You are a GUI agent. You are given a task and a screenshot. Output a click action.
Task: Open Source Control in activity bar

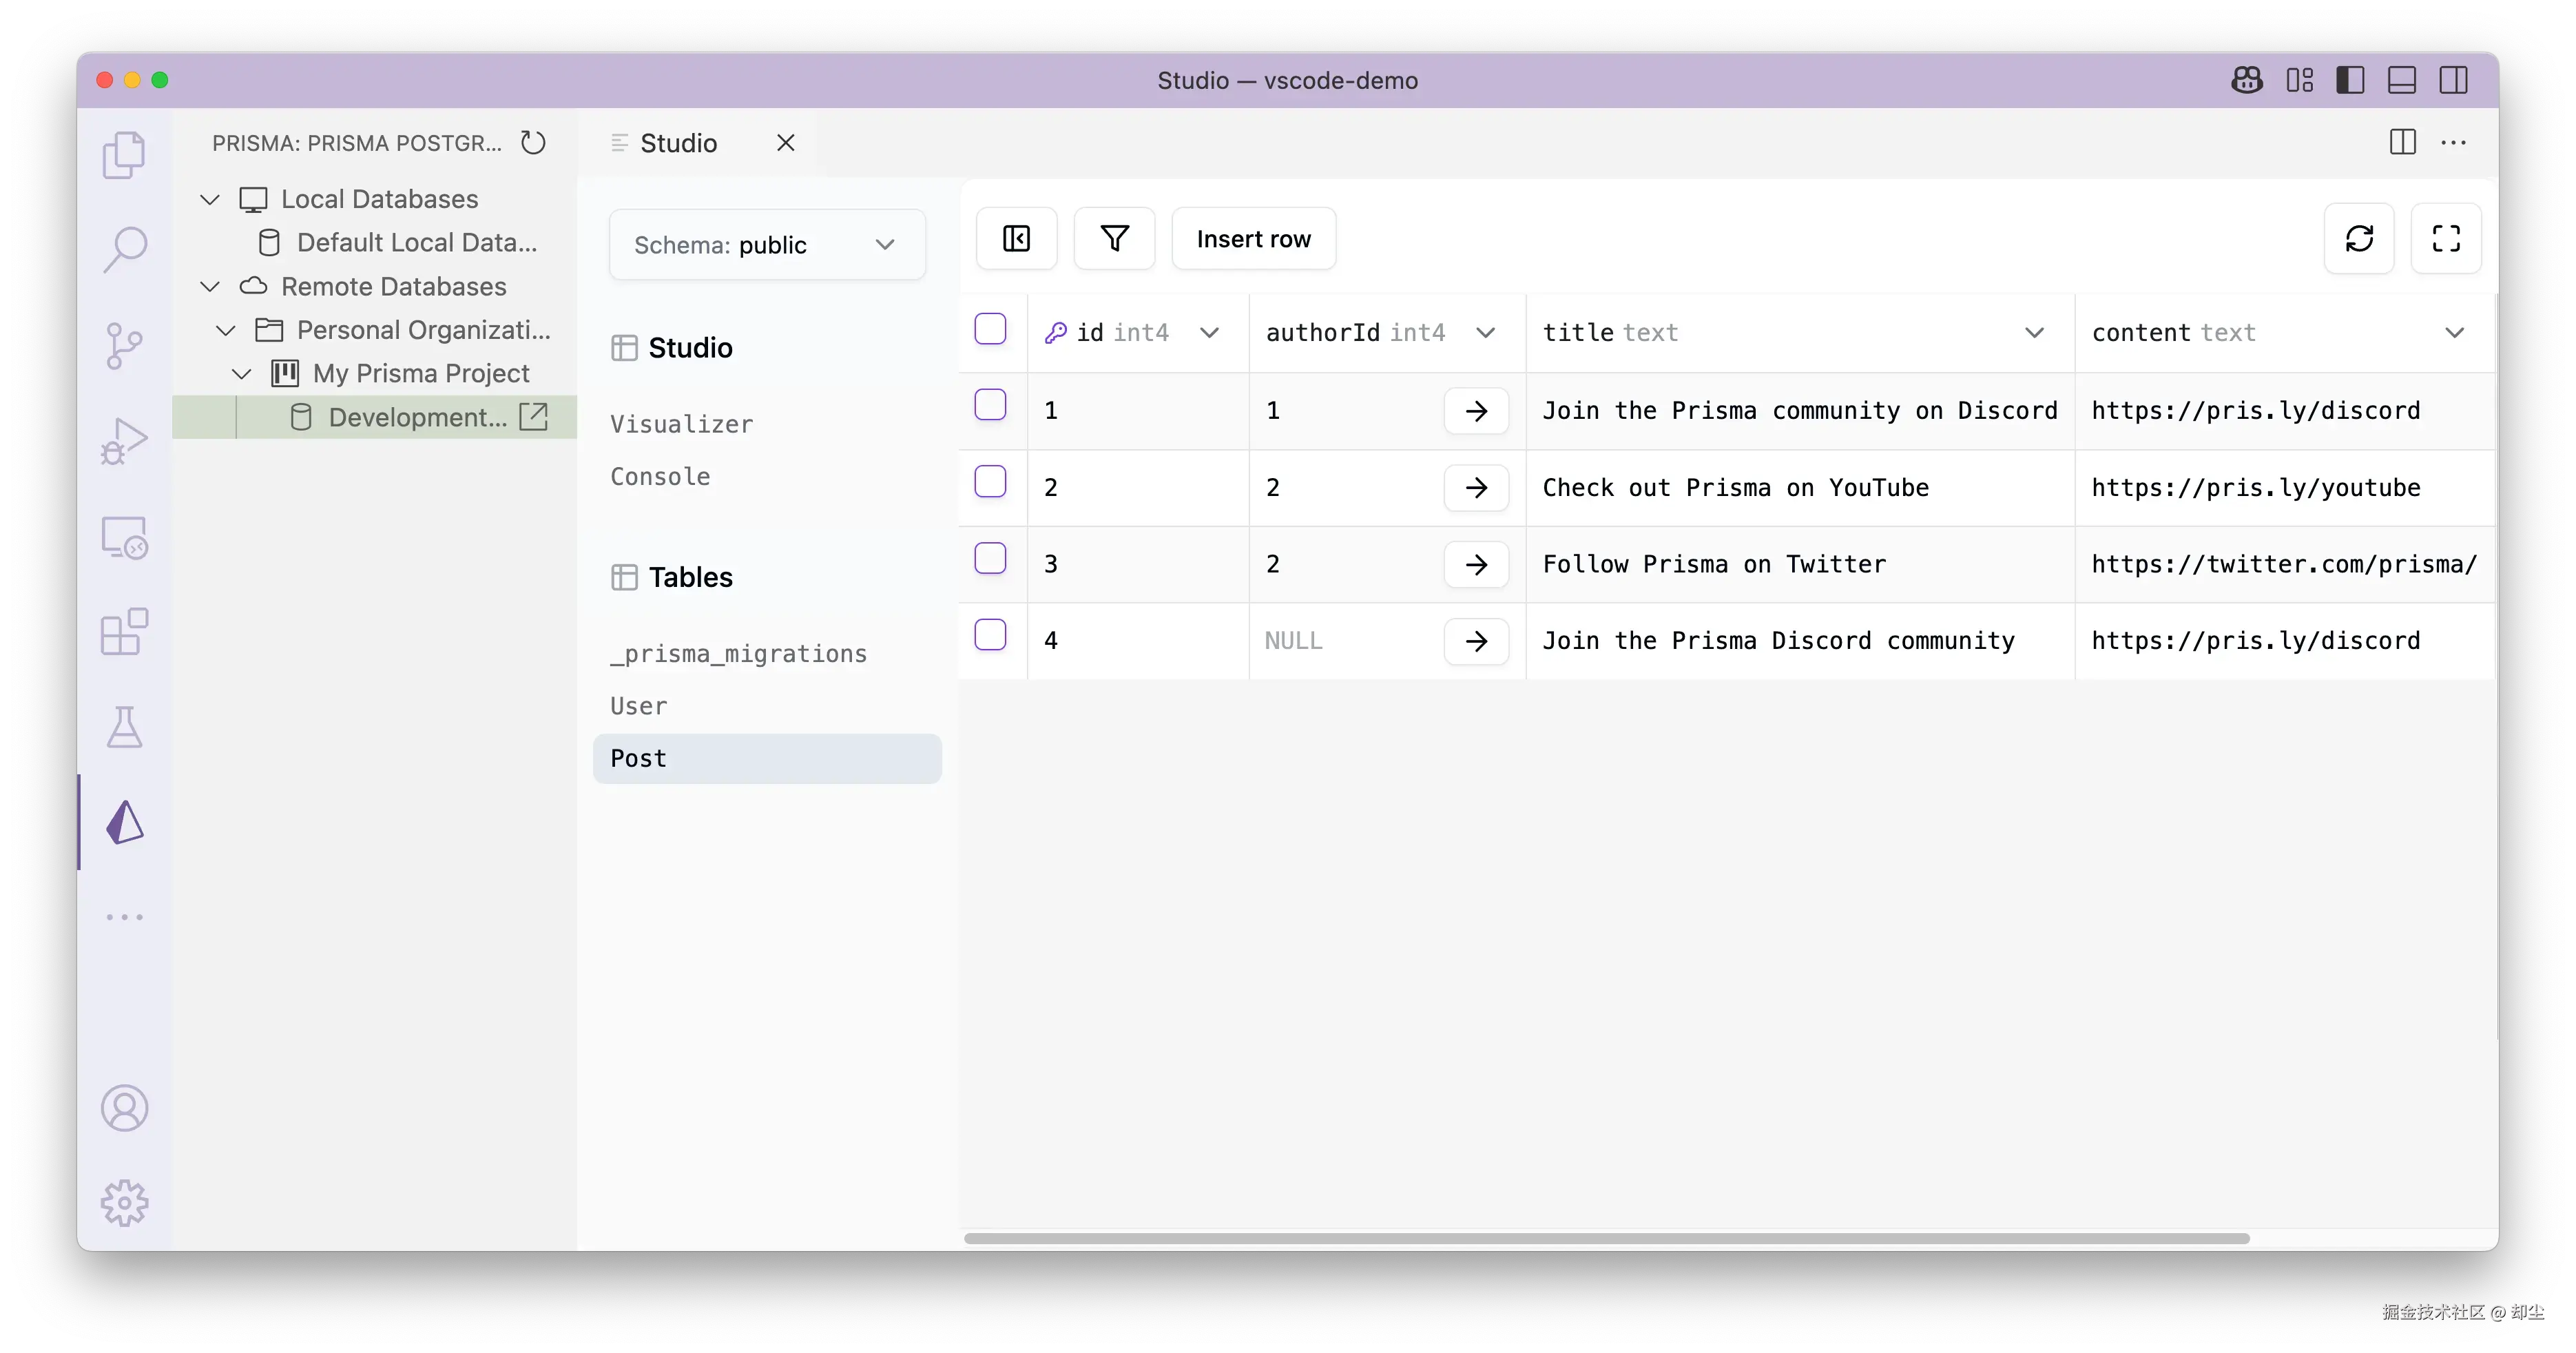(125, 346)
